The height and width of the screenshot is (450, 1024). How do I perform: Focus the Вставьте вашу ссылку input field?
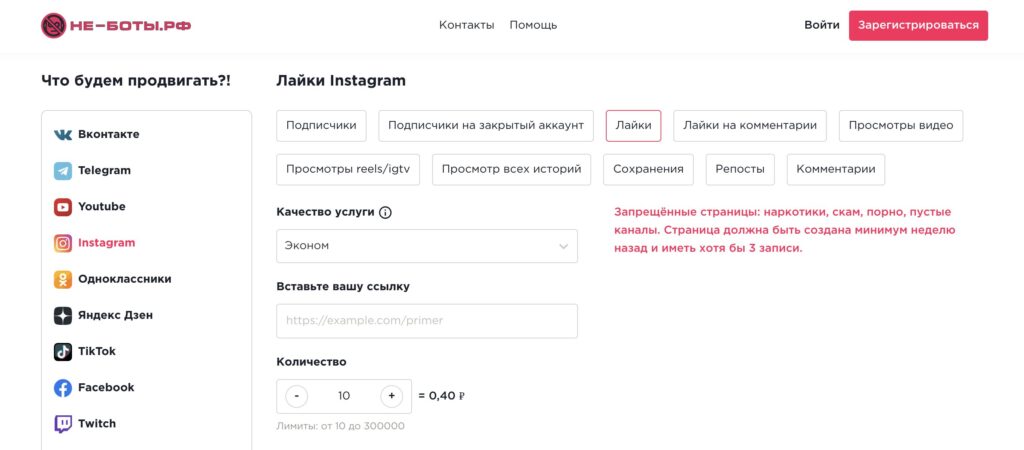point(427,321)
